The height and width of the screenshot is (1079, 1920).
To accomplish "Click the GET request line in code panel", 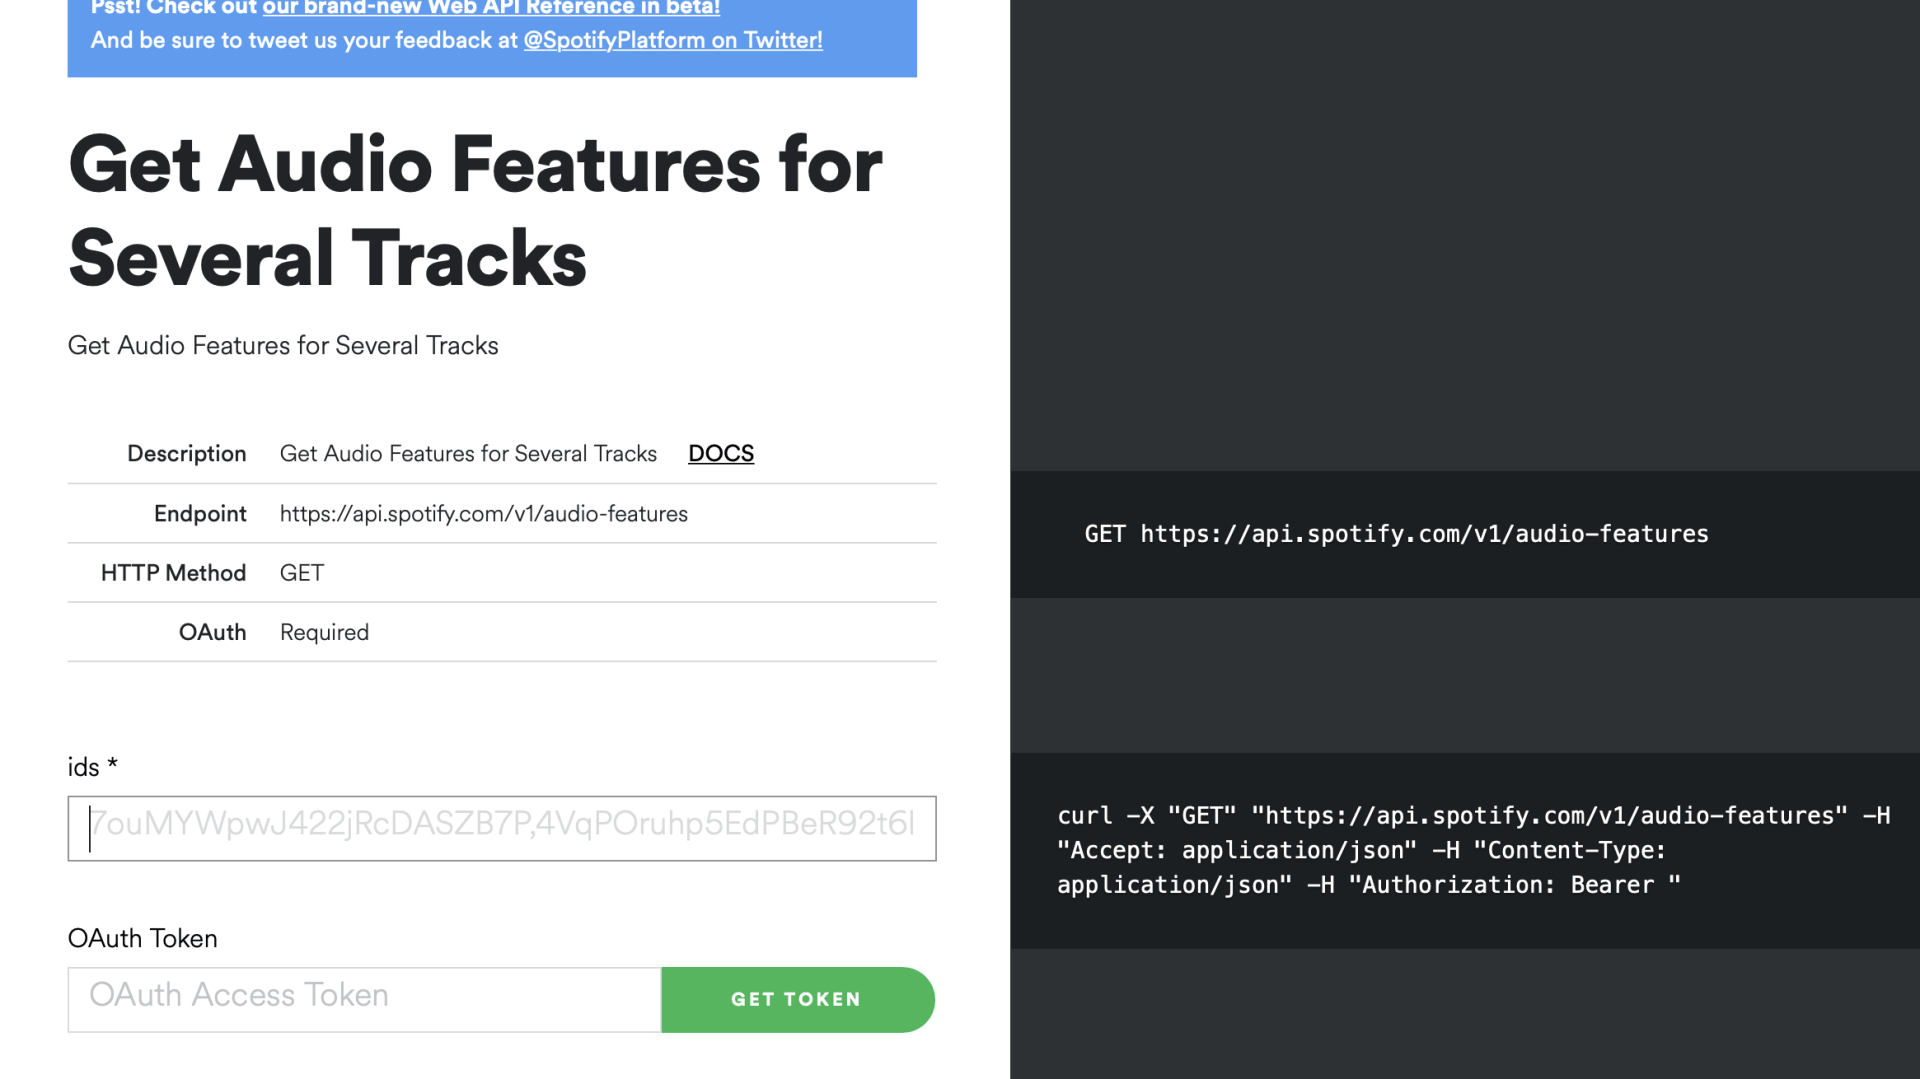I will click(1396, 534).
